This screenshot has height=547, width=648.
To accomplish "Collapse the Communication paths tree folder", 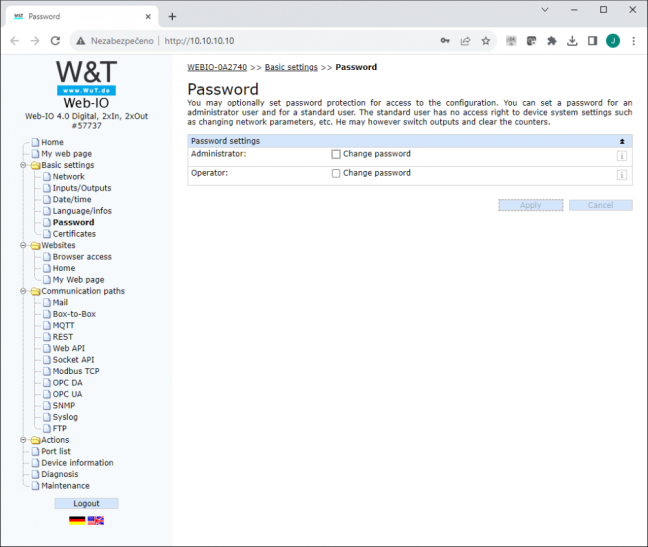I will [x=24, y=291].
